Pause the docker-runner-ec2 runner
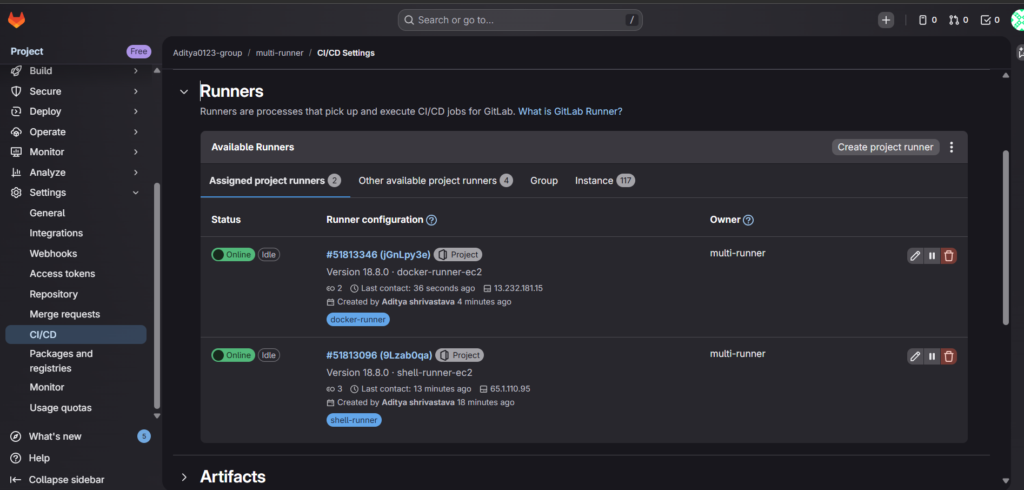Screen dimensions: 1024x490 [932, 255]
